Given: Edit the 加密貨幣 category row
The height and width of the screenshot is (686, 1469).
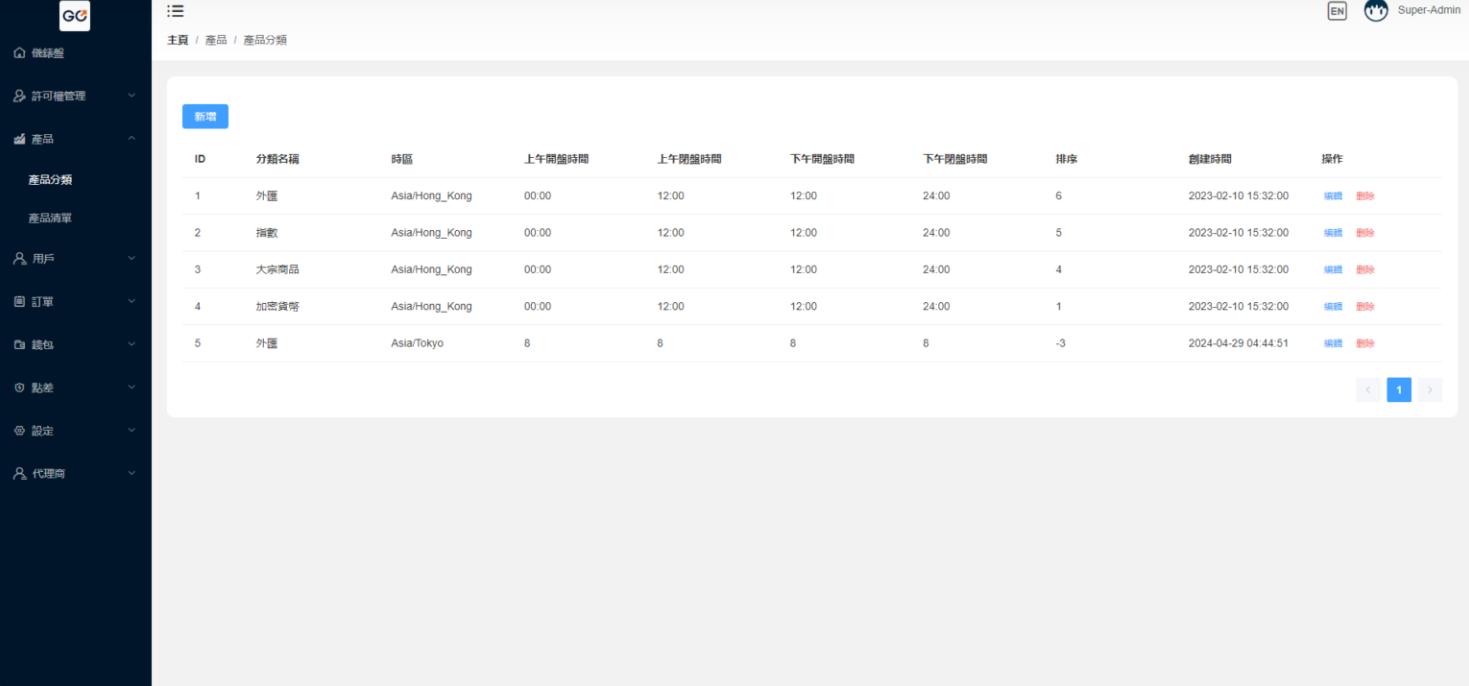Looking at the screenshot, I should 1333,307.
